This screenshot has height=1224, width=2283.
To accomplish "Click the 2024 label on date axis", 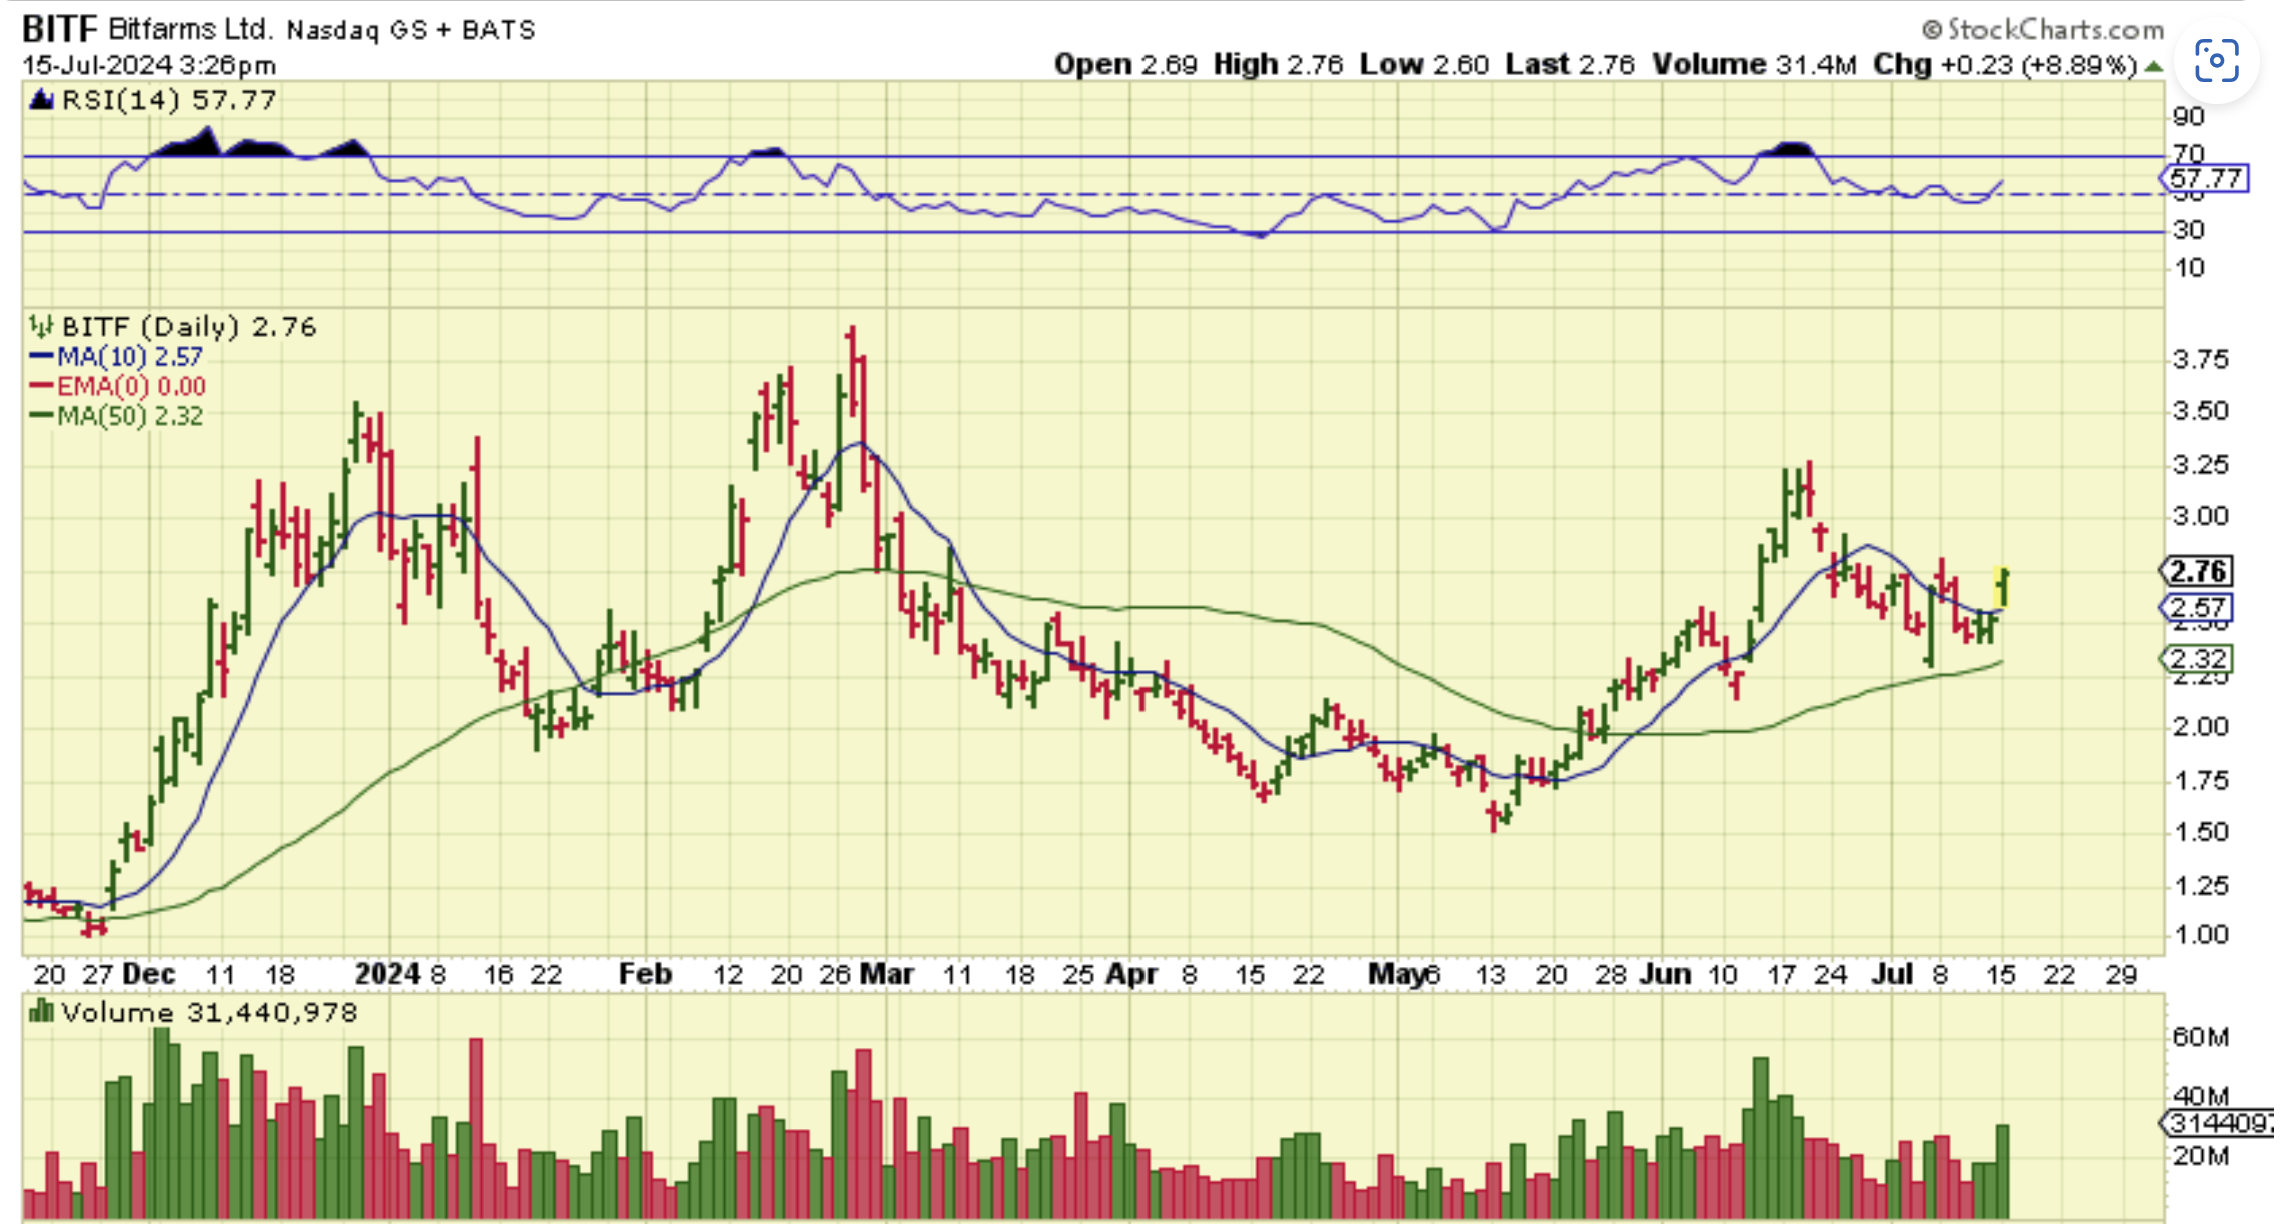I will [x=387, y=973].
